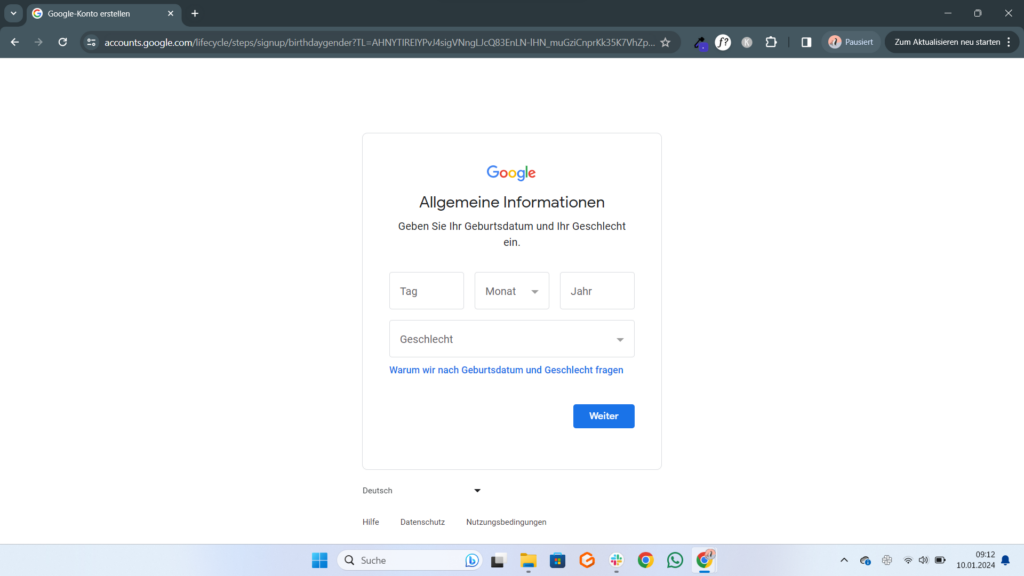Expand the Monat dropdown

point(512,291)
